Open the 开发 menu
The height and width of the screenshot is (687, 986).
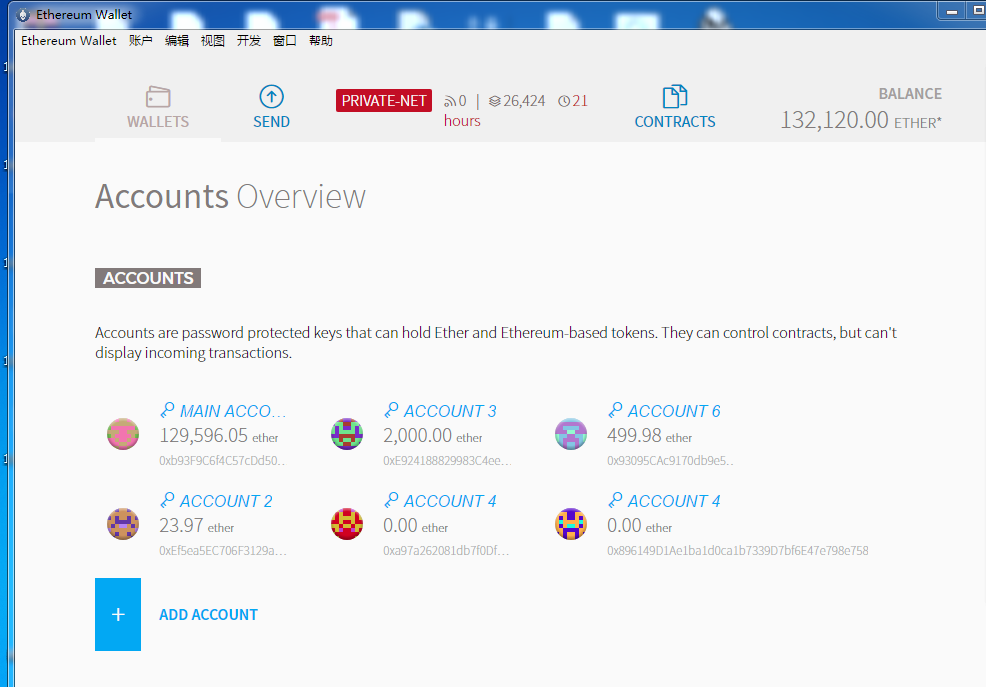tap(248, 41)
